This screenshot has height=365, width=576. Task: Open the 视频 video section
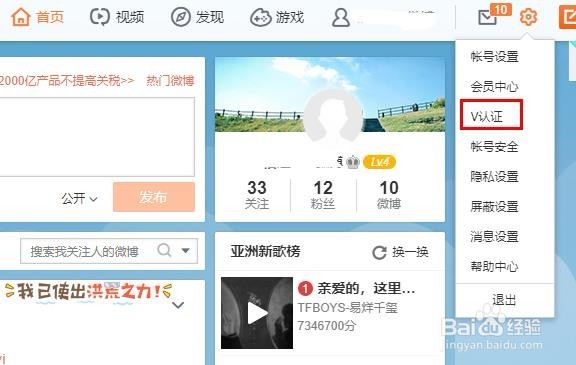[x=117, y=17]
